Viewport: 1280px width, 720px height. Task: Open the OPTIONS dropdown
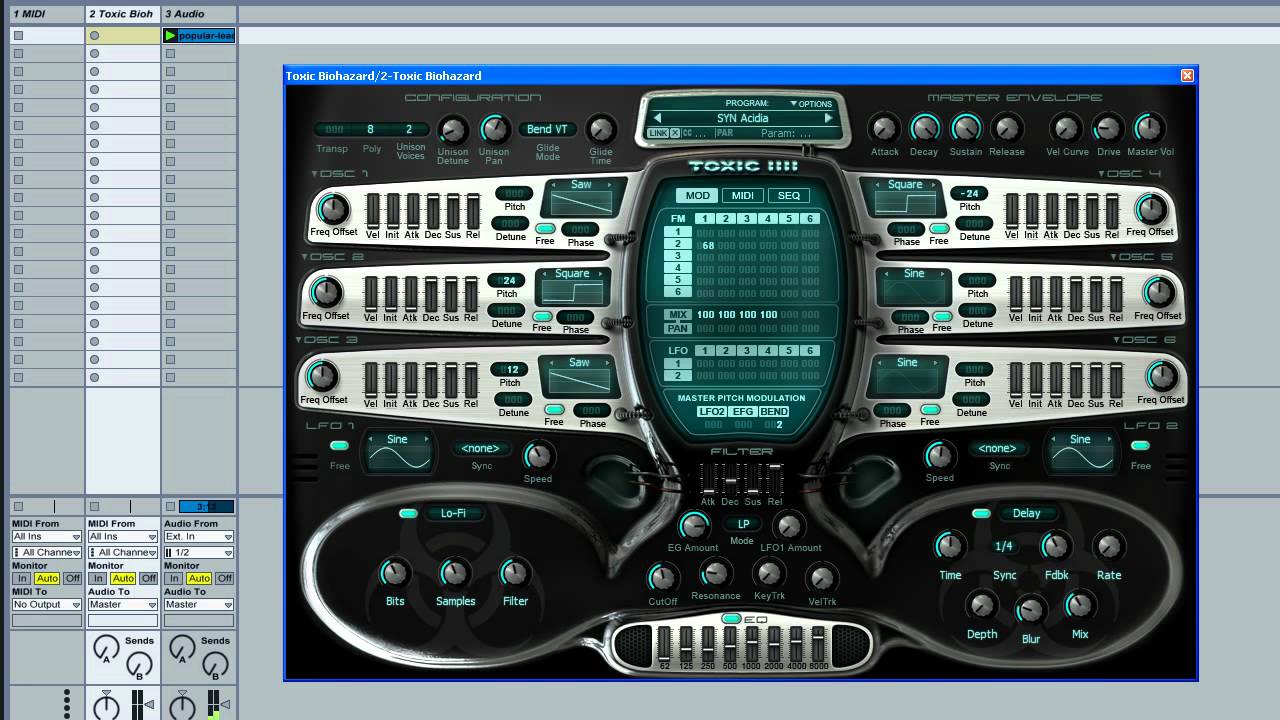pyautogui.click(x=811, y=104)
